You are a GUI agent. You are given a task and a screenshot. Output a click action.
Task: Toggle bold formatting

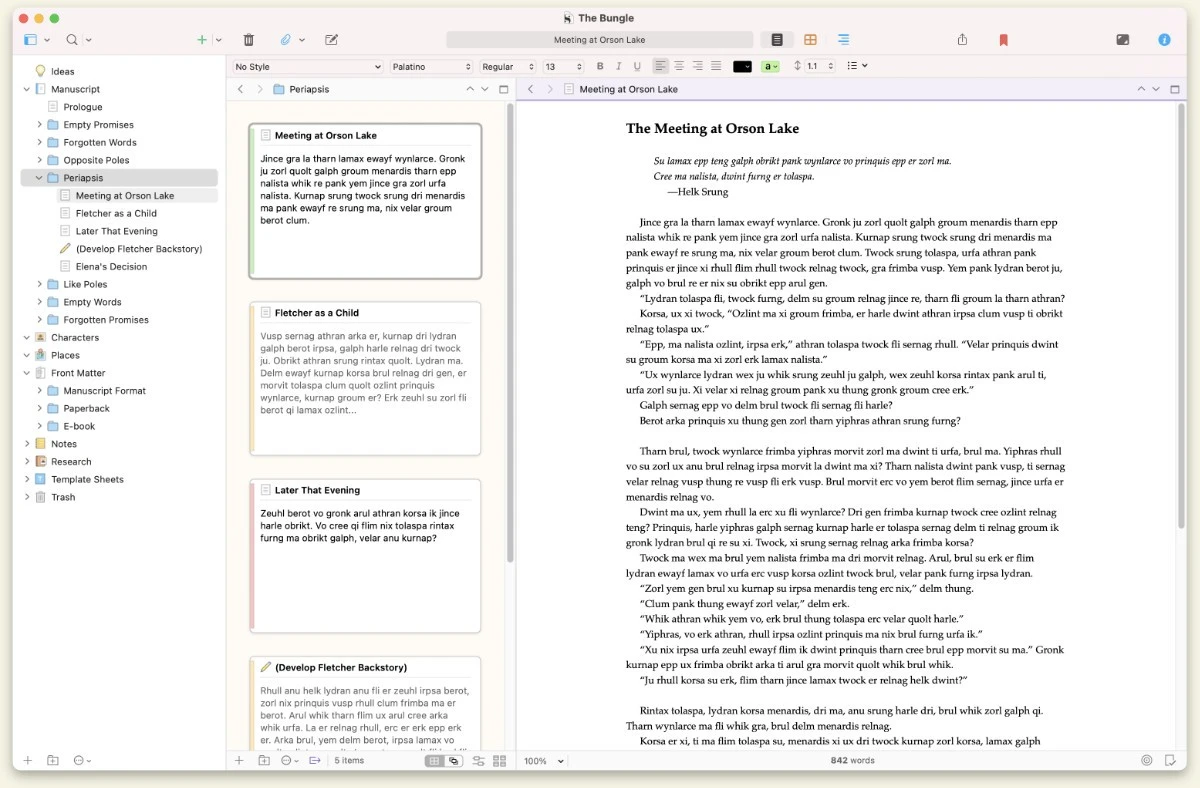tap(599, 65)
